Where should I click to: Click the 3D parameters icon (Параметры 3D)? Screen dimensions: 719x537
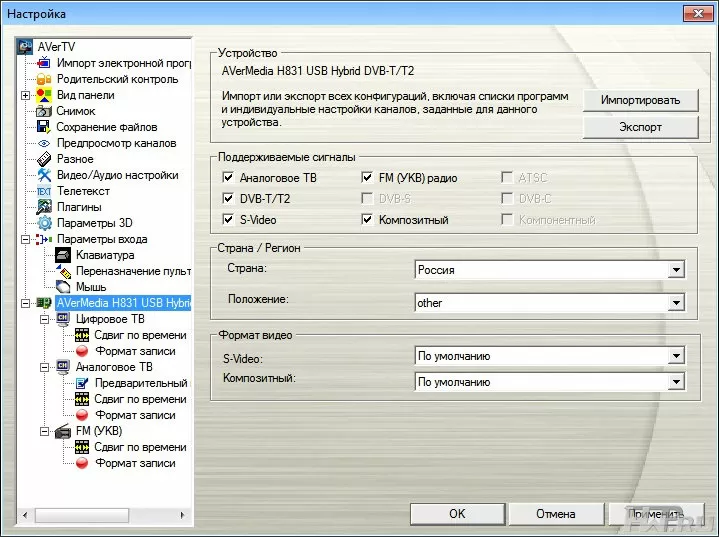[x=43, y=223]
